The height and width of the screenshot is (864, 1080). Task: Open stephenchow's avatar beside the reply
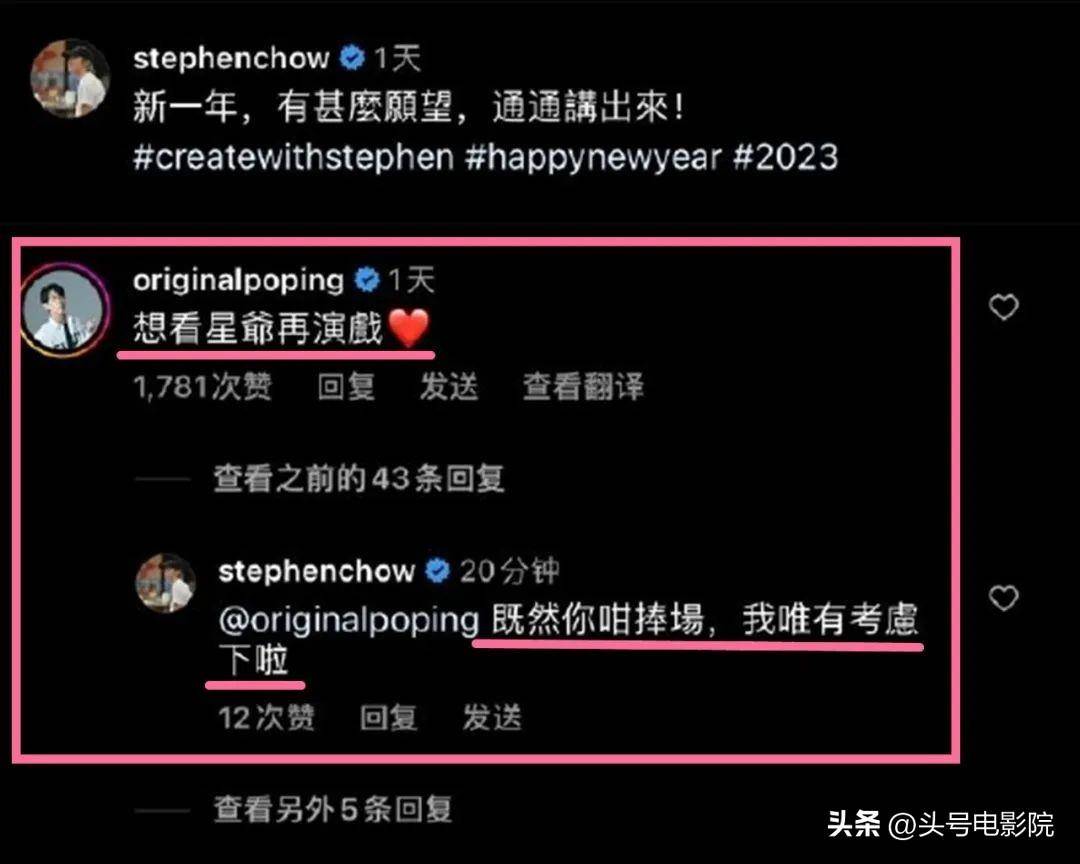[x=166, y=583]
